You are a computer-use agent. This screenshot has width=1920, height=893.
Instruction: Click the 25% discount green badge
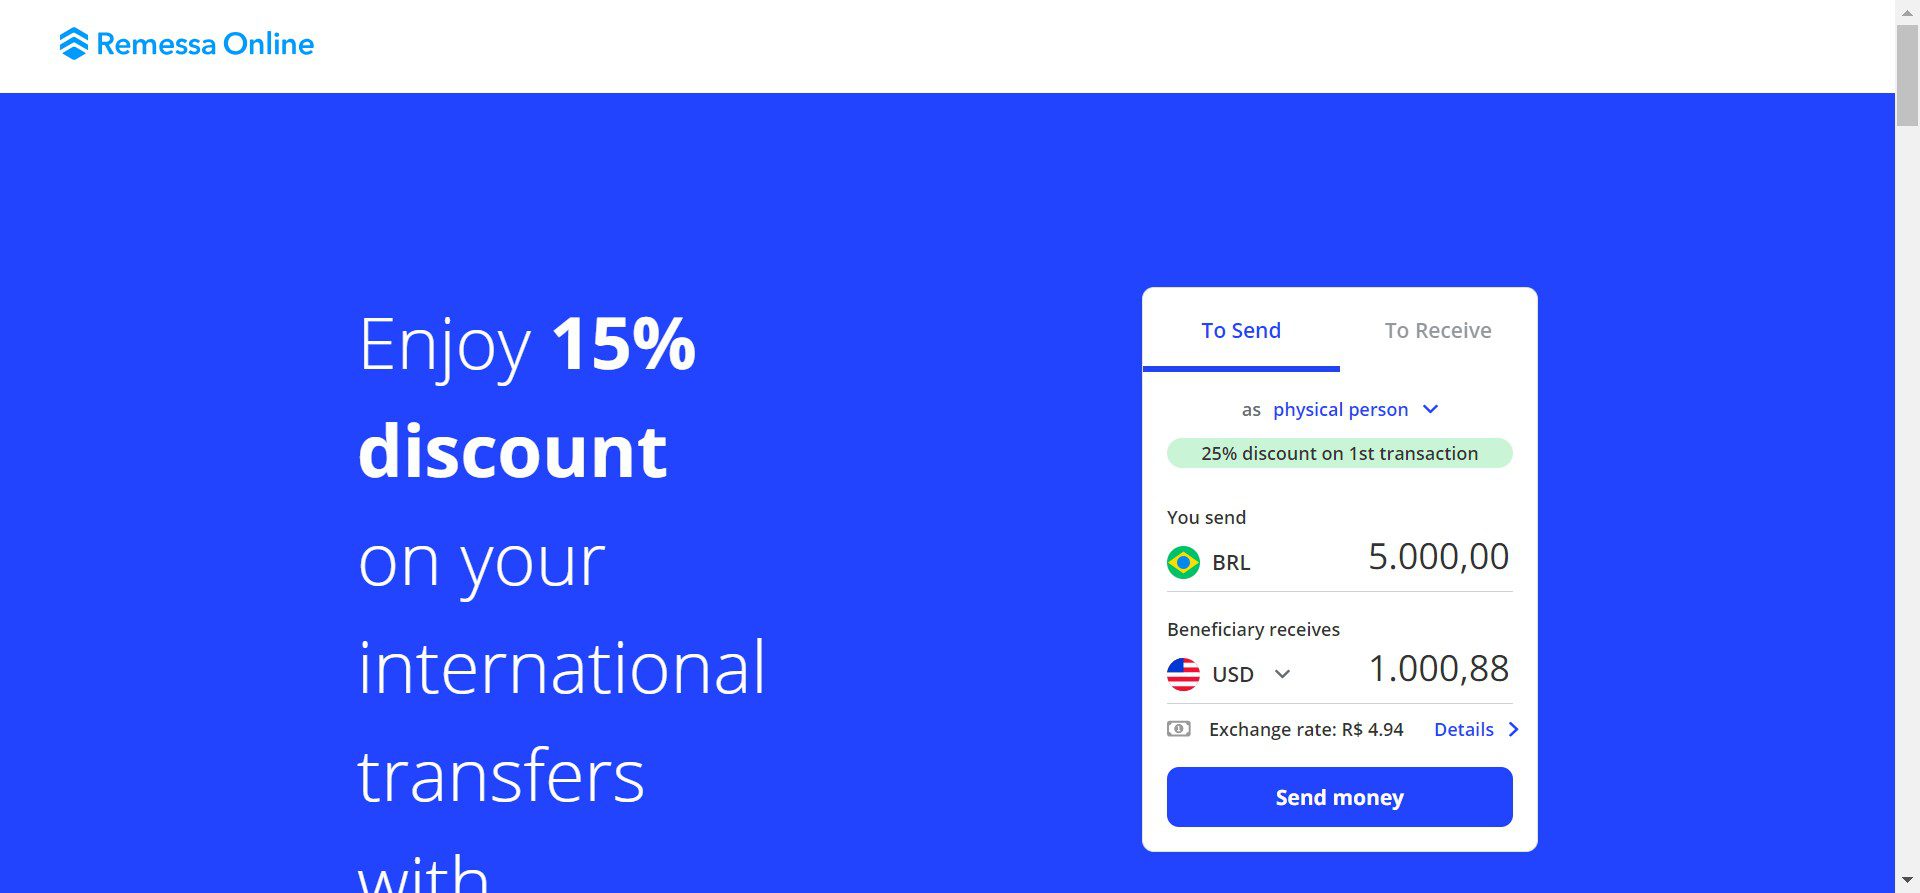pyautogui.click(x=1339, y=453)
